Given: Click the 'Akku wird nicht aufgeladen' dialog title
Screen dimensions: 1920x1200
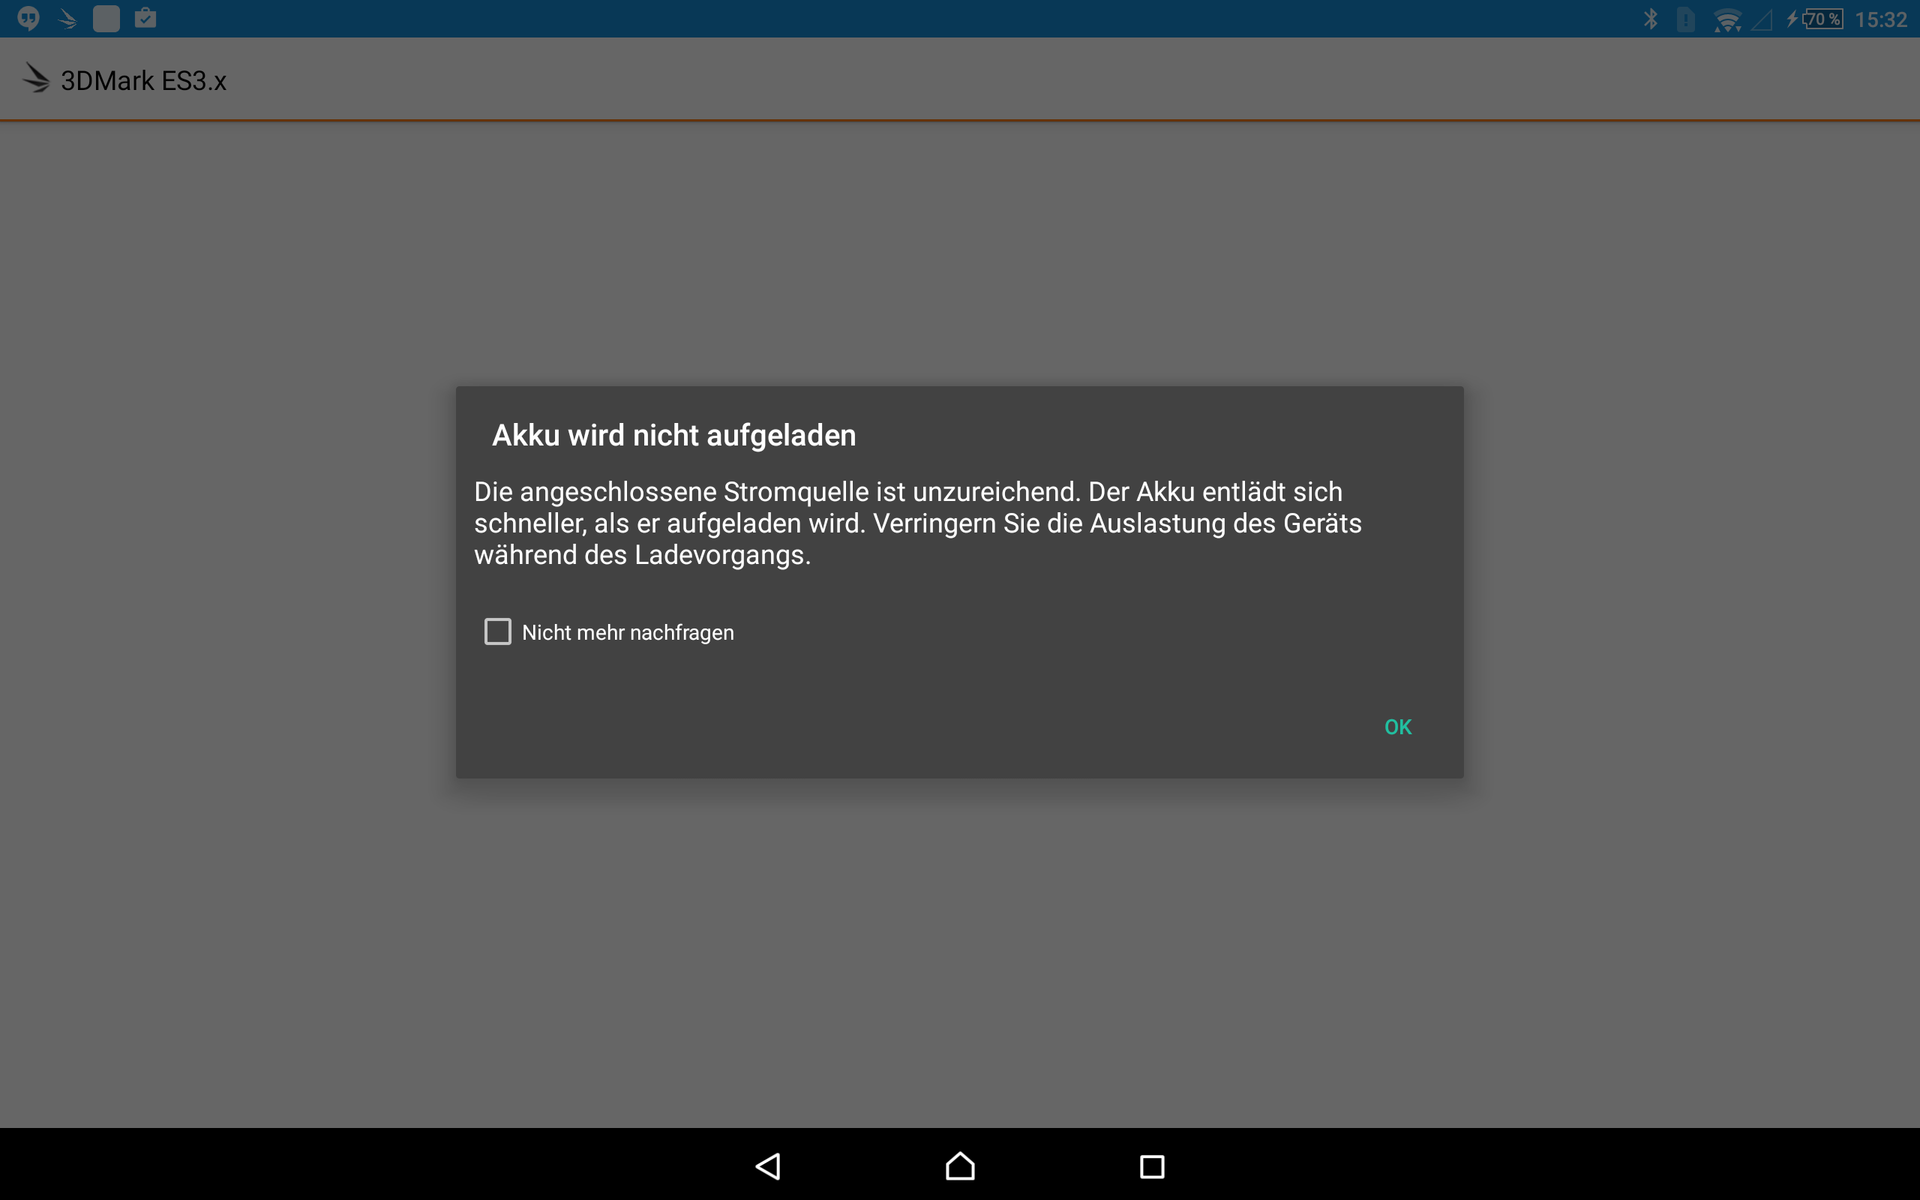Looking at the screenshot, I should click(673, 435).
